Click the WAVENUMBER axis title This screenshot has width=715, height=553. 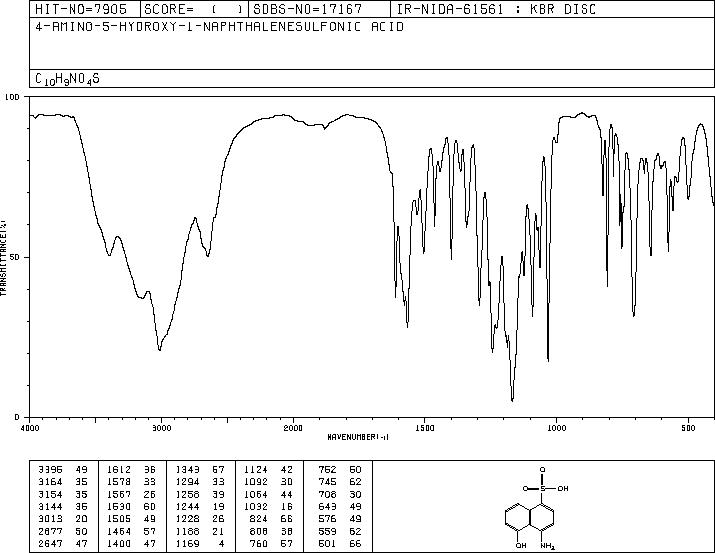pos(358,437)
